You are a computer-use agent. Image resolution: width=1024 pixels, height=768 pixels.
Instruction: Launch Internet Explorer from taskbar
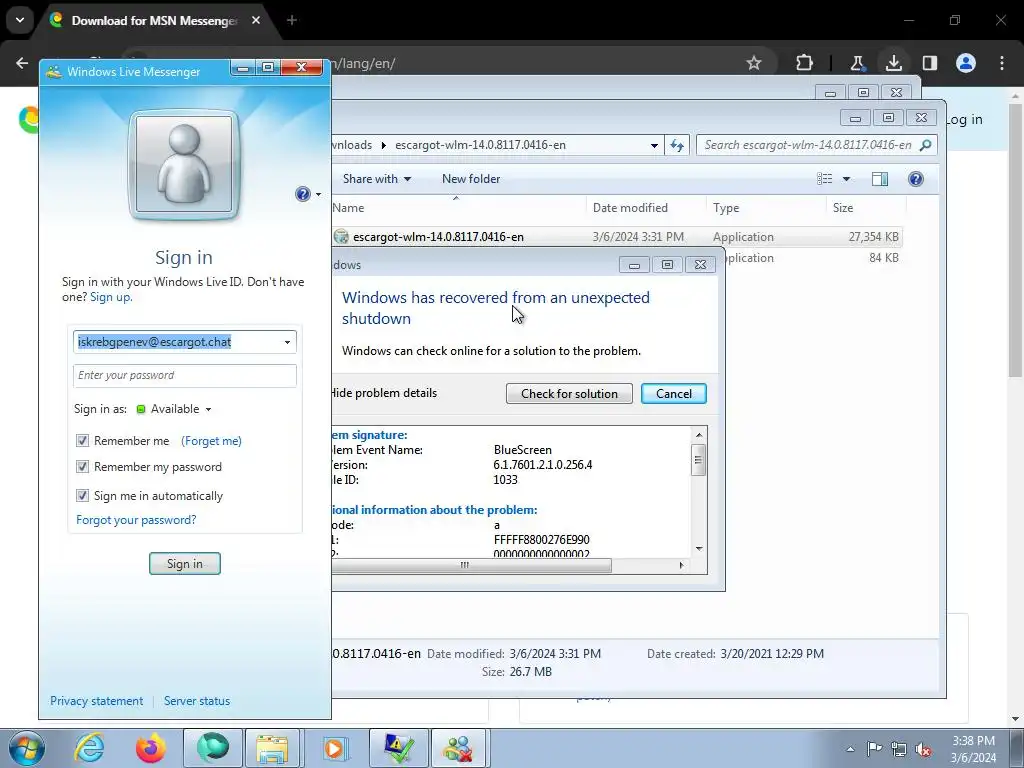[x=89, y=748]
